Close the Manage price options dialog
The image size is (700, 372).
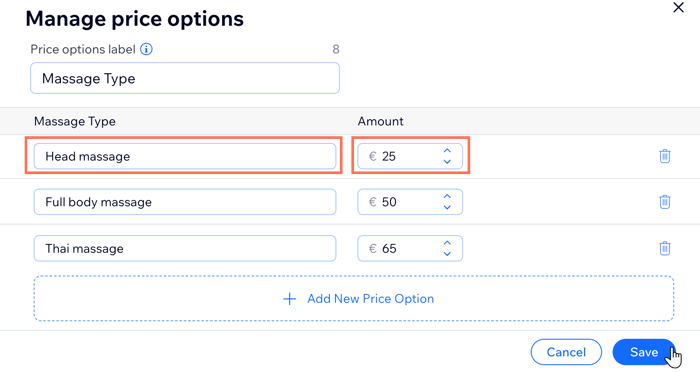click(x=678, y=8)
